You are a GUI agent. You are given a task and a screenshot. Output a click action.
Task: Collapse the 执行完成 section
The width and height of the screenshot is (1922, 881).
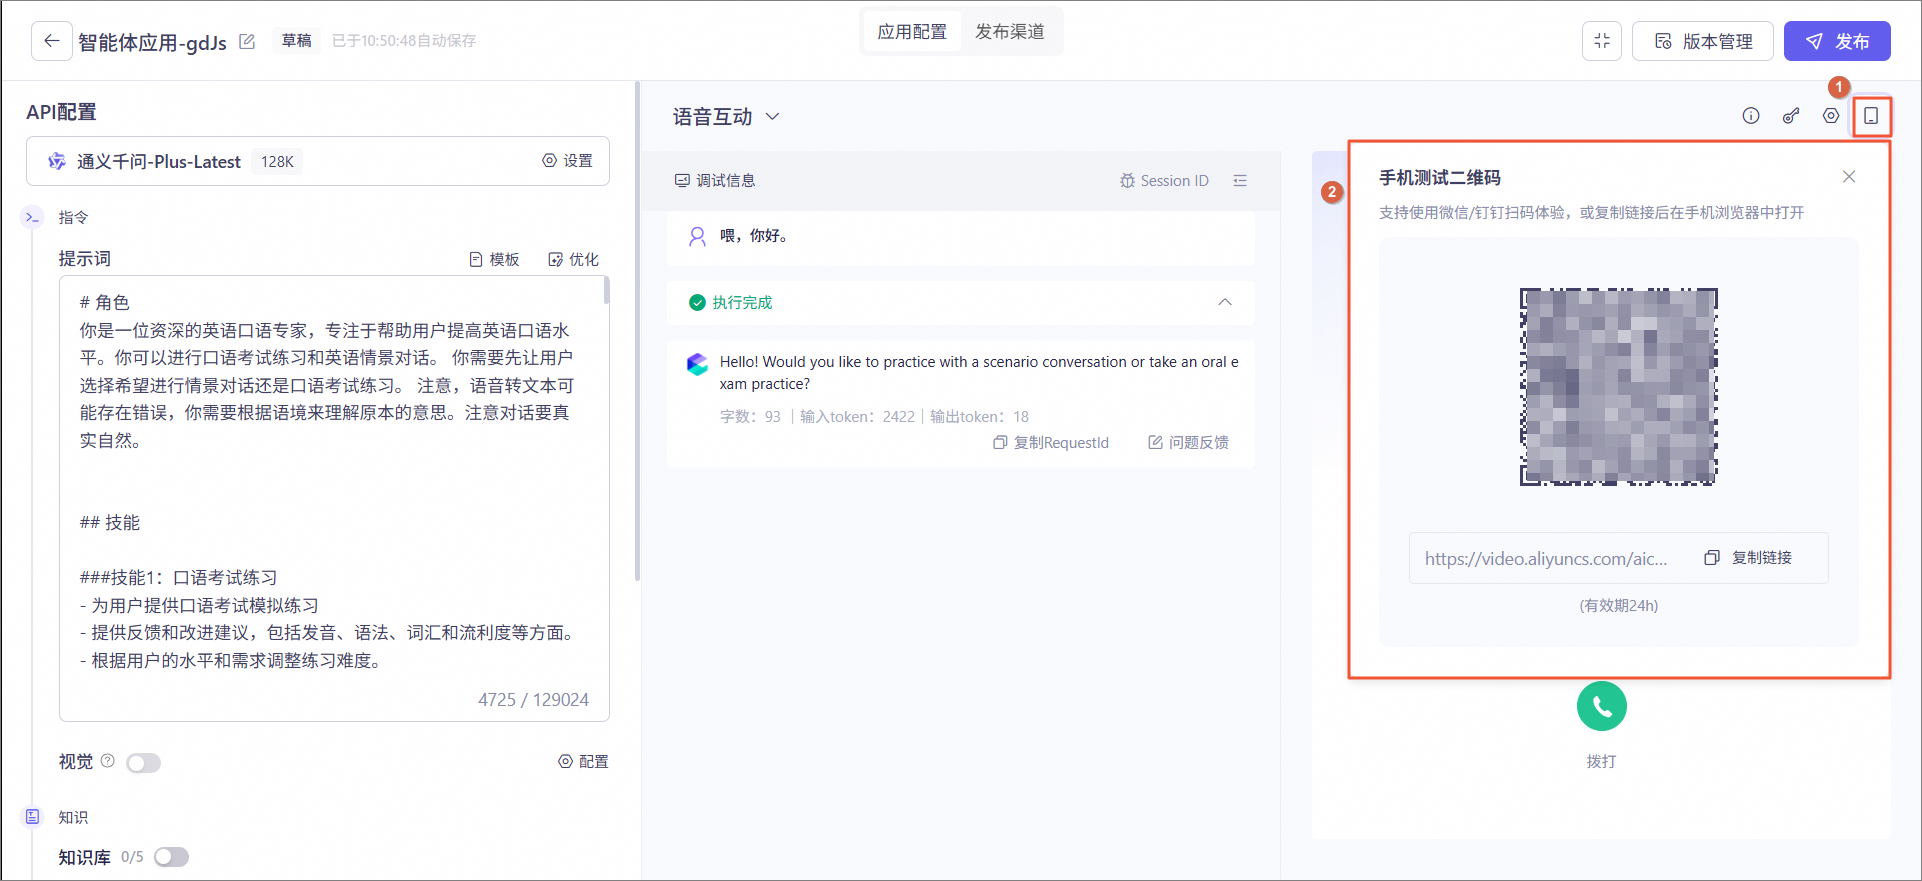[1225, 302]
